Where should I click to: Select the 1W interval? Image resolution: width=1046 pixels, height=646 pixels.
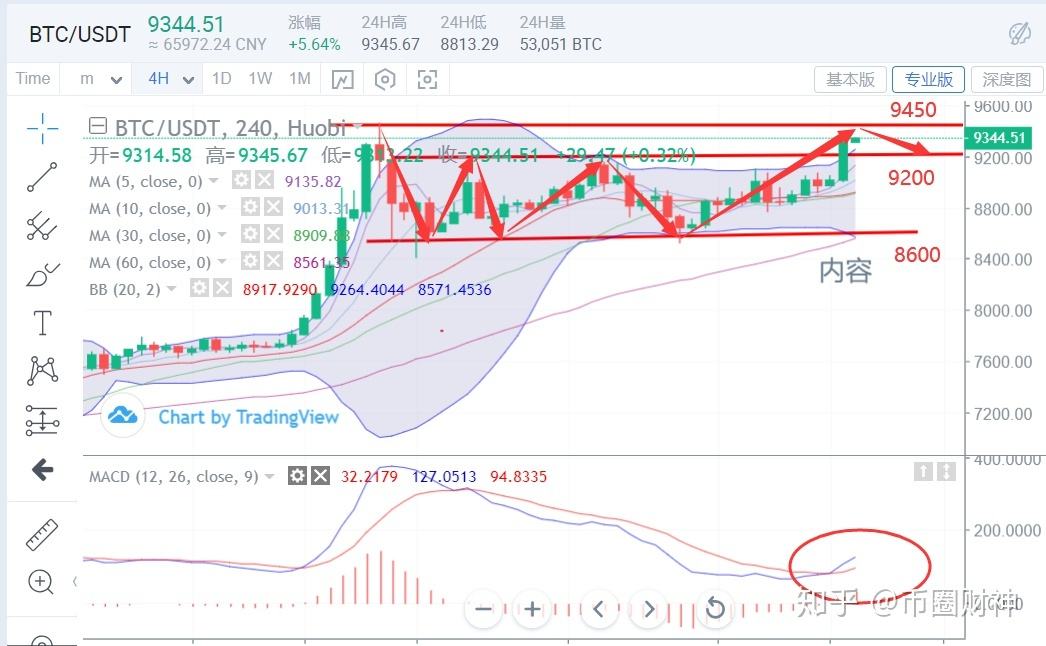260,79
